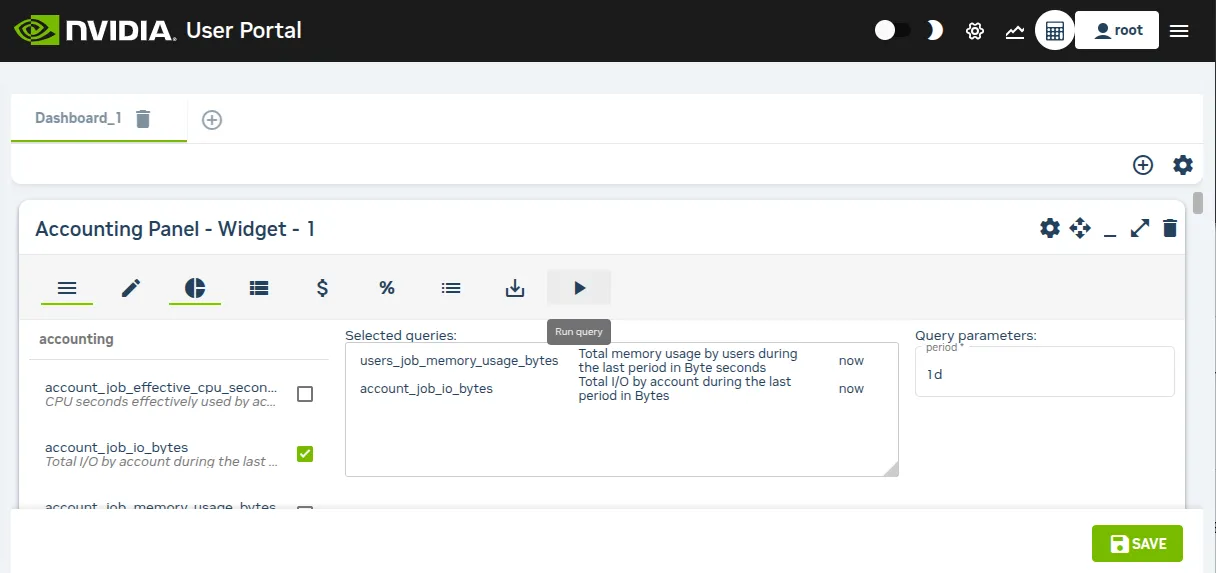This screenshot has width=1216, height=573.
Task: Uncheck account_job_io_bytes checkbox
Action: [x=305, y=454]
